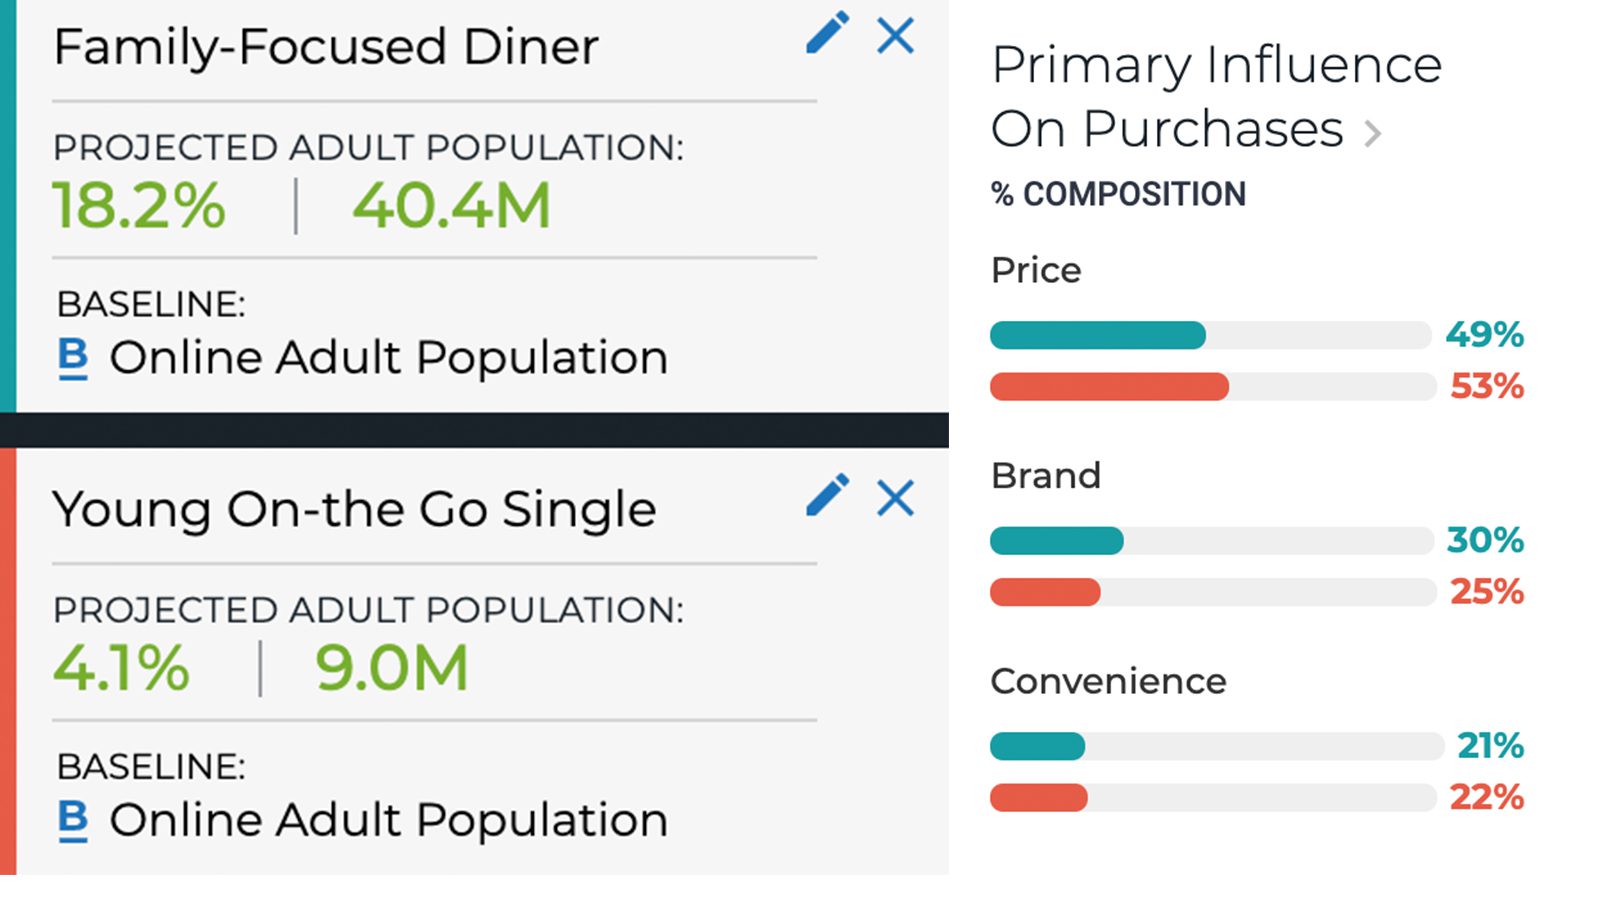Image resolution: width=1608 pixels, height=907 pixels.
Task: Click baseline B icon in Family-Focused Diner card
Action: coord(73,358)
